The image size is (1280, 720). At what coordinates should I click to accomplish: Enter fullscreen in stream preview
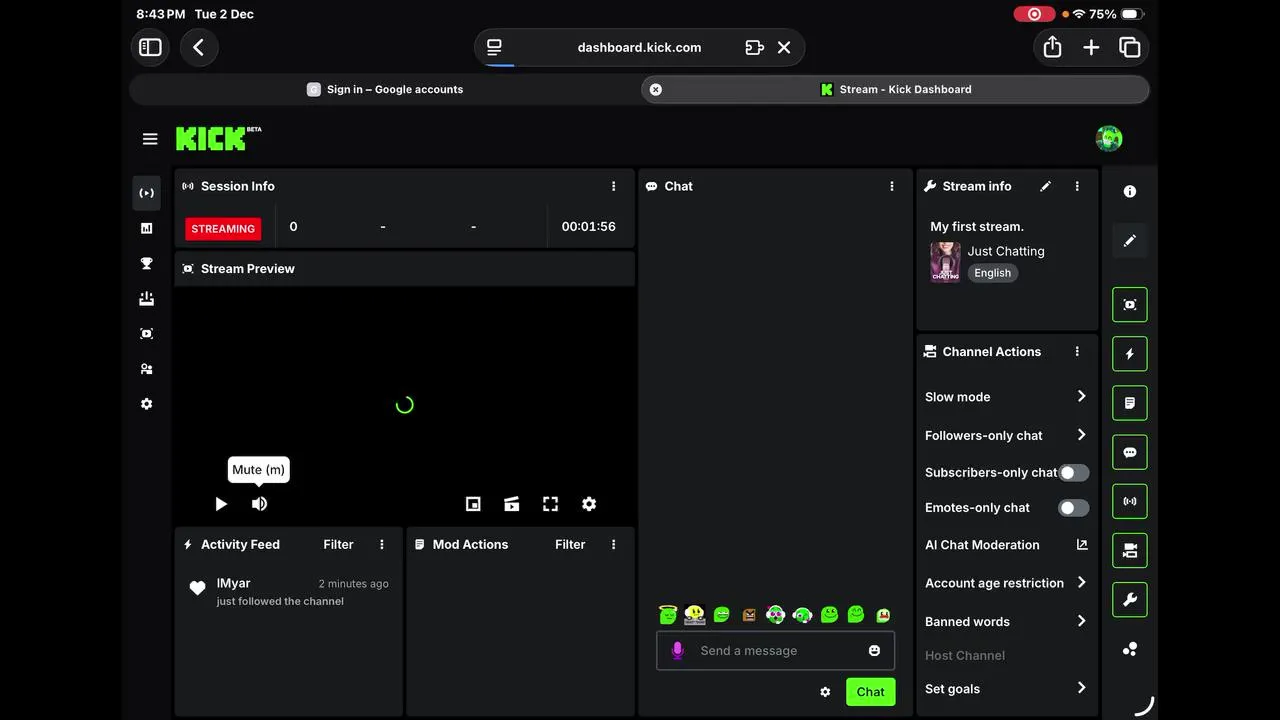pyautogui.click(x=550, y=504)
